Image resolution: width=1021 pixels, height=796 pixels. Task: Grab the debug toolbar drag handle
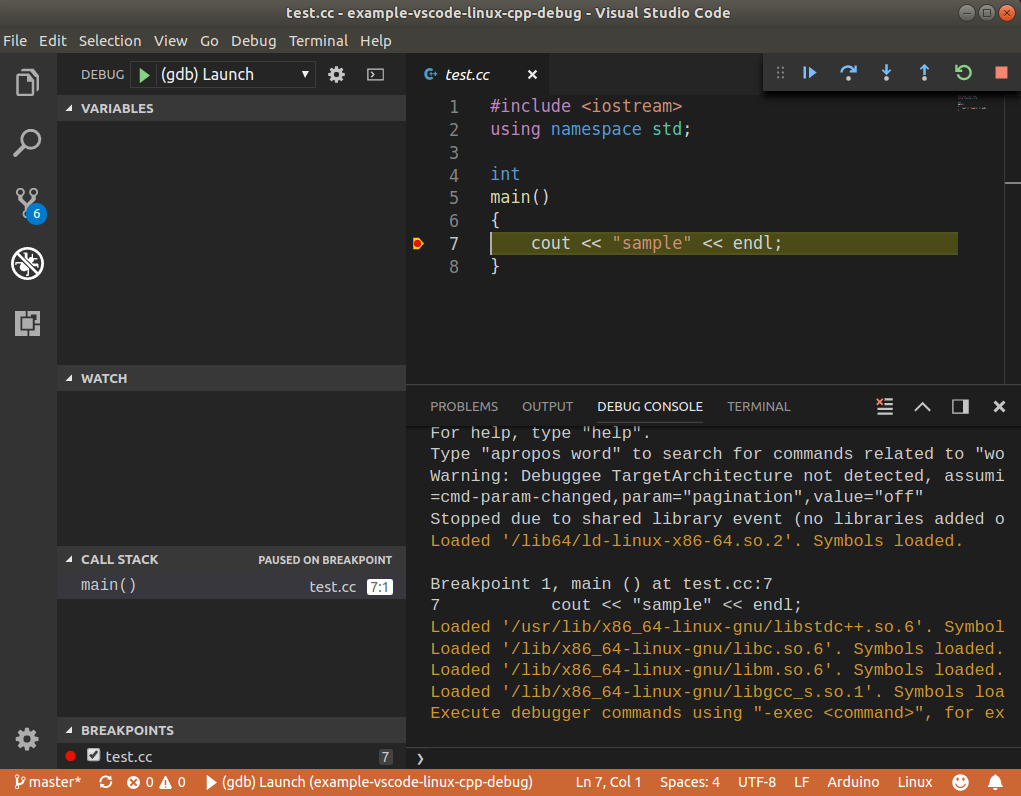(x=780, y=72)
